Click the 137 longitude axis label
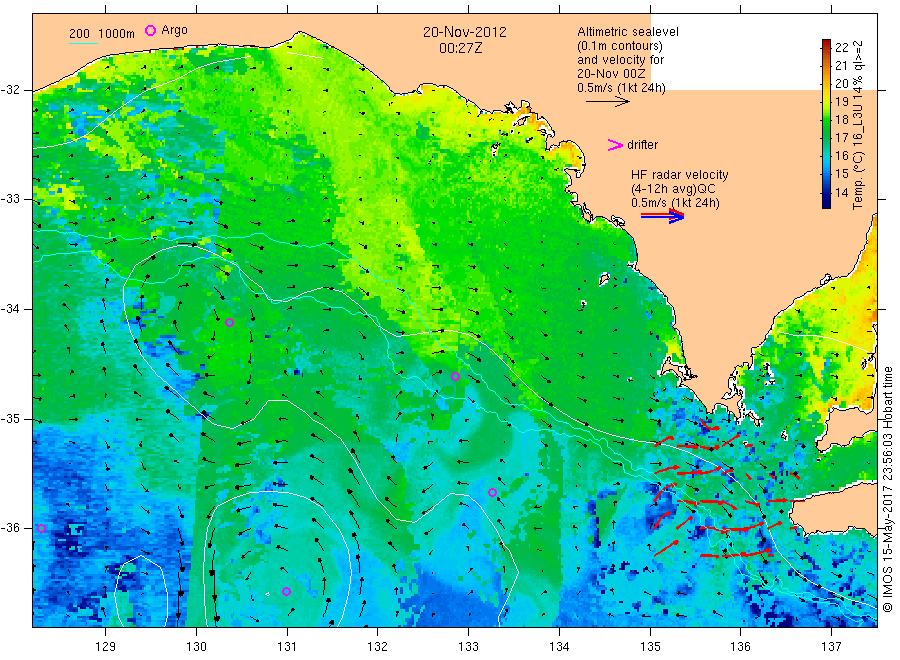 (831, 647)
